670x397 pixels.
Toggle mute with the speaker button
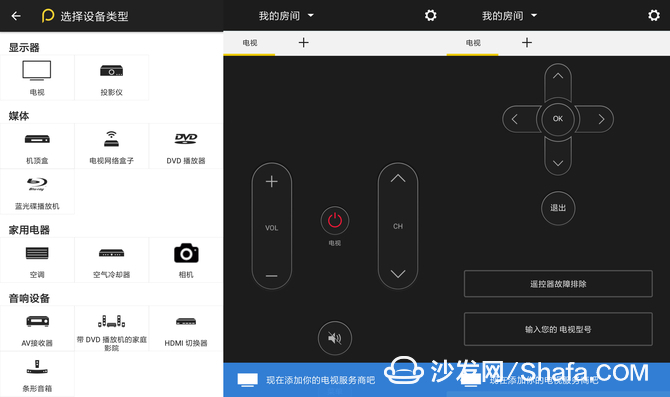click(335, 338)
